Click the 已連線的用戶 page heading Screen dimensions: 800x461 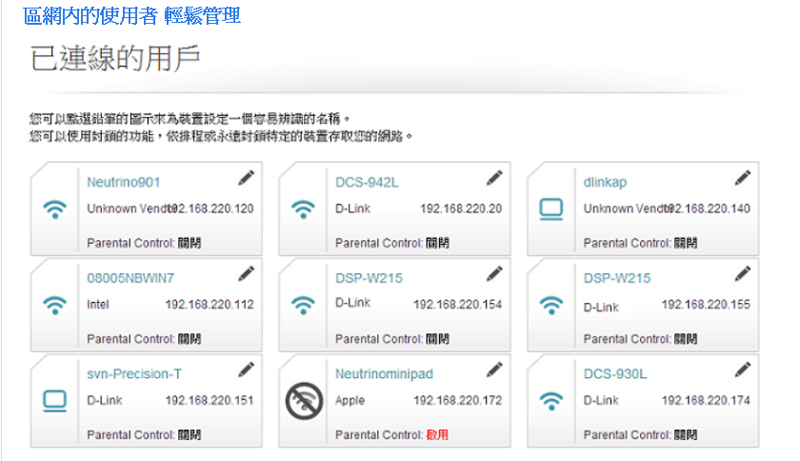pos(115,58)
